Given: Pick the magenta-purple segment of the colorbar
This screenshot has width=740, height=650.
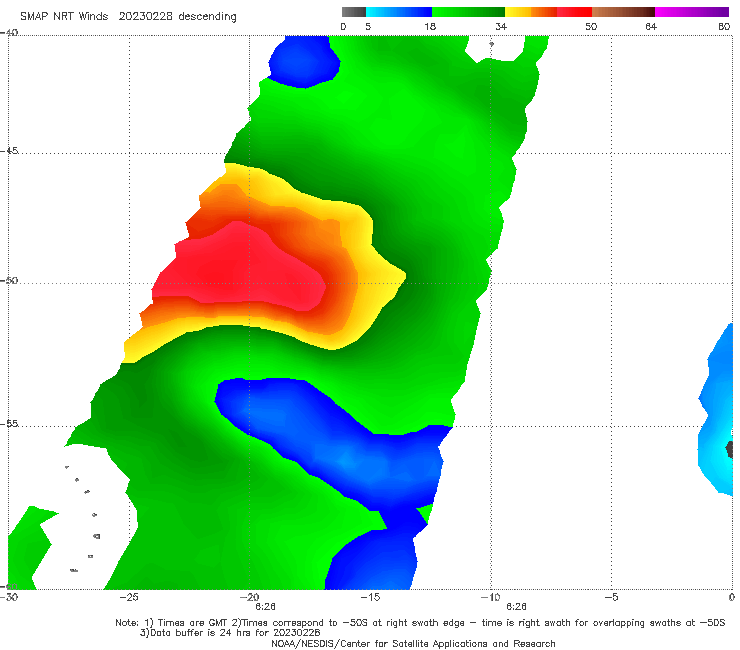Looking at the screenshot, I should 692,12.
